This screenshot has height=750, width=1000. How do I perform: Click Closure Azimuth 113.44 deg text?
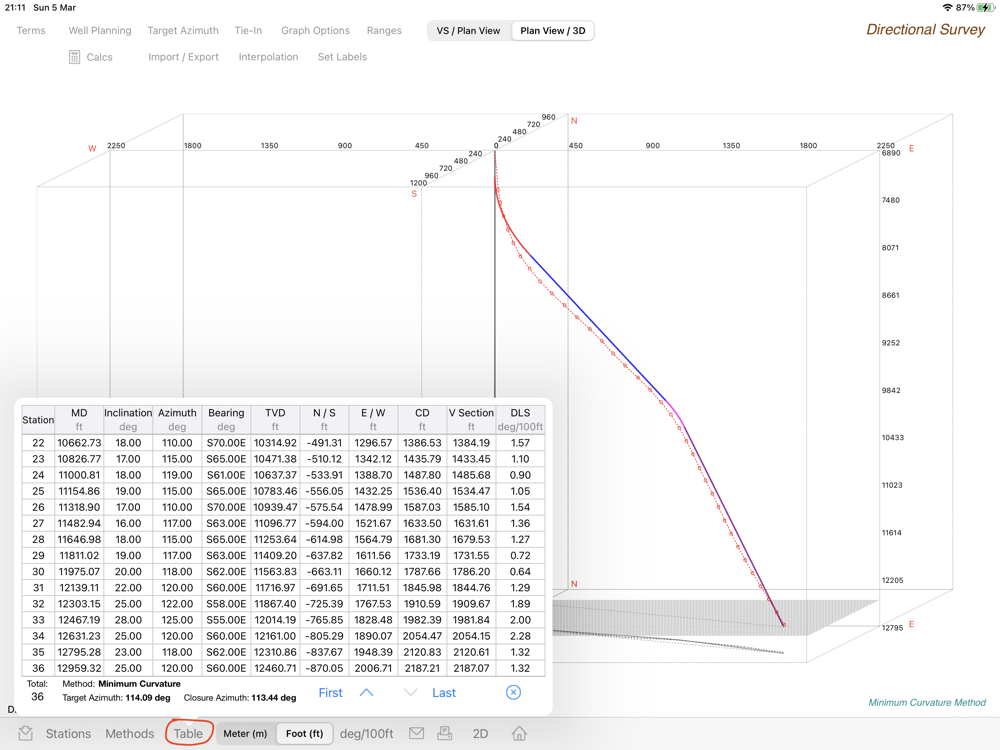click(x=240, y=698)
